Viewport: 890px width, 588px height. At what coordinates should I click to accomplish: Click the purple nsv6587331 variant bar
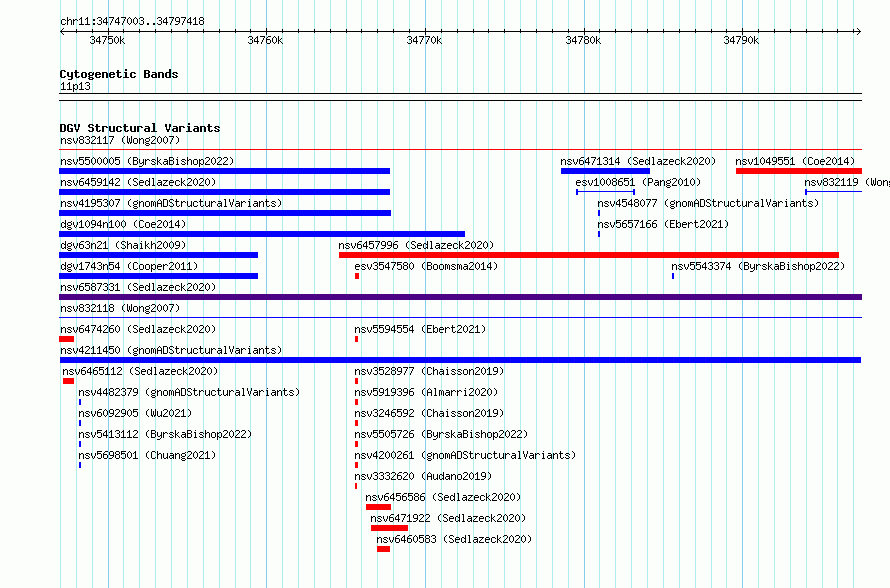[x=460, y=297]
